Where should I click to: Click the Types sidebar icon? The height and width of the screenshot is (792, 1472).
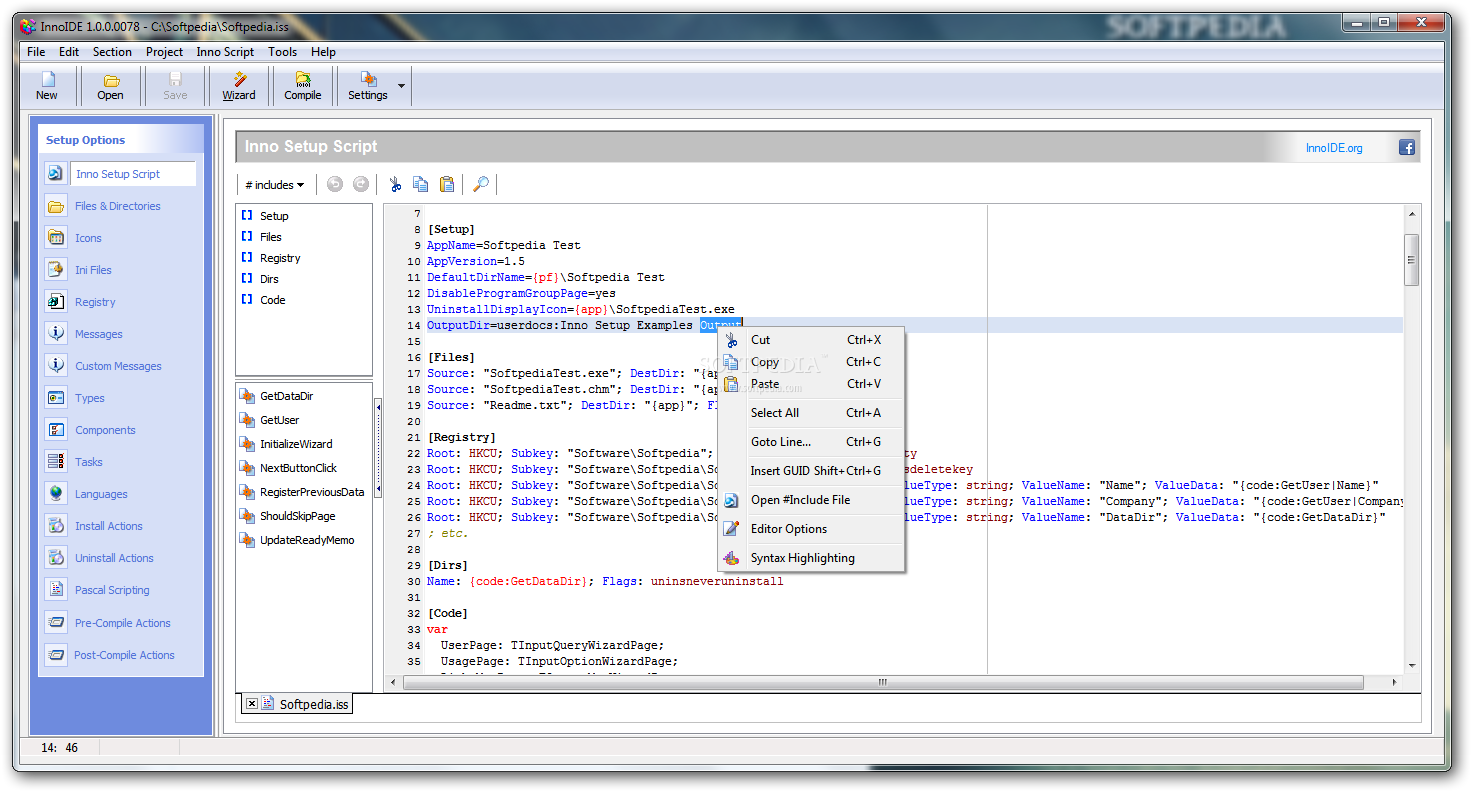tap(56, 397)
